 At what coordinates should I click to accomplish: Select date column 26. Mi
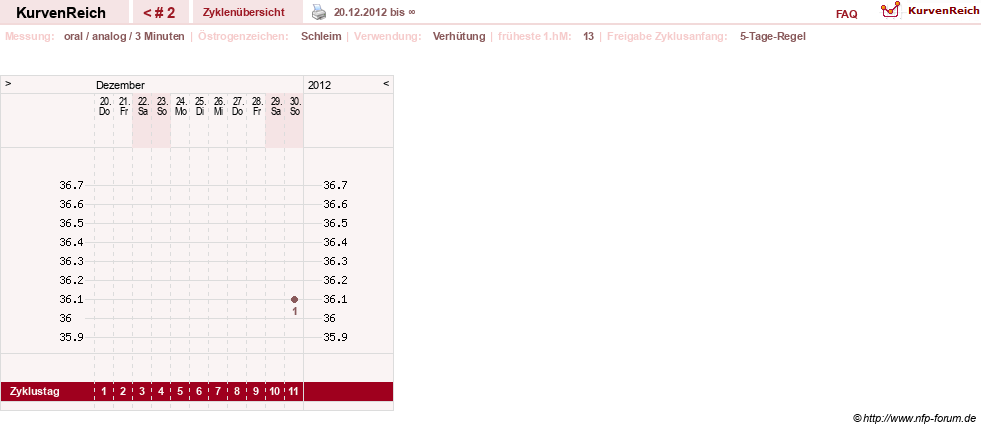coord(218,106)
